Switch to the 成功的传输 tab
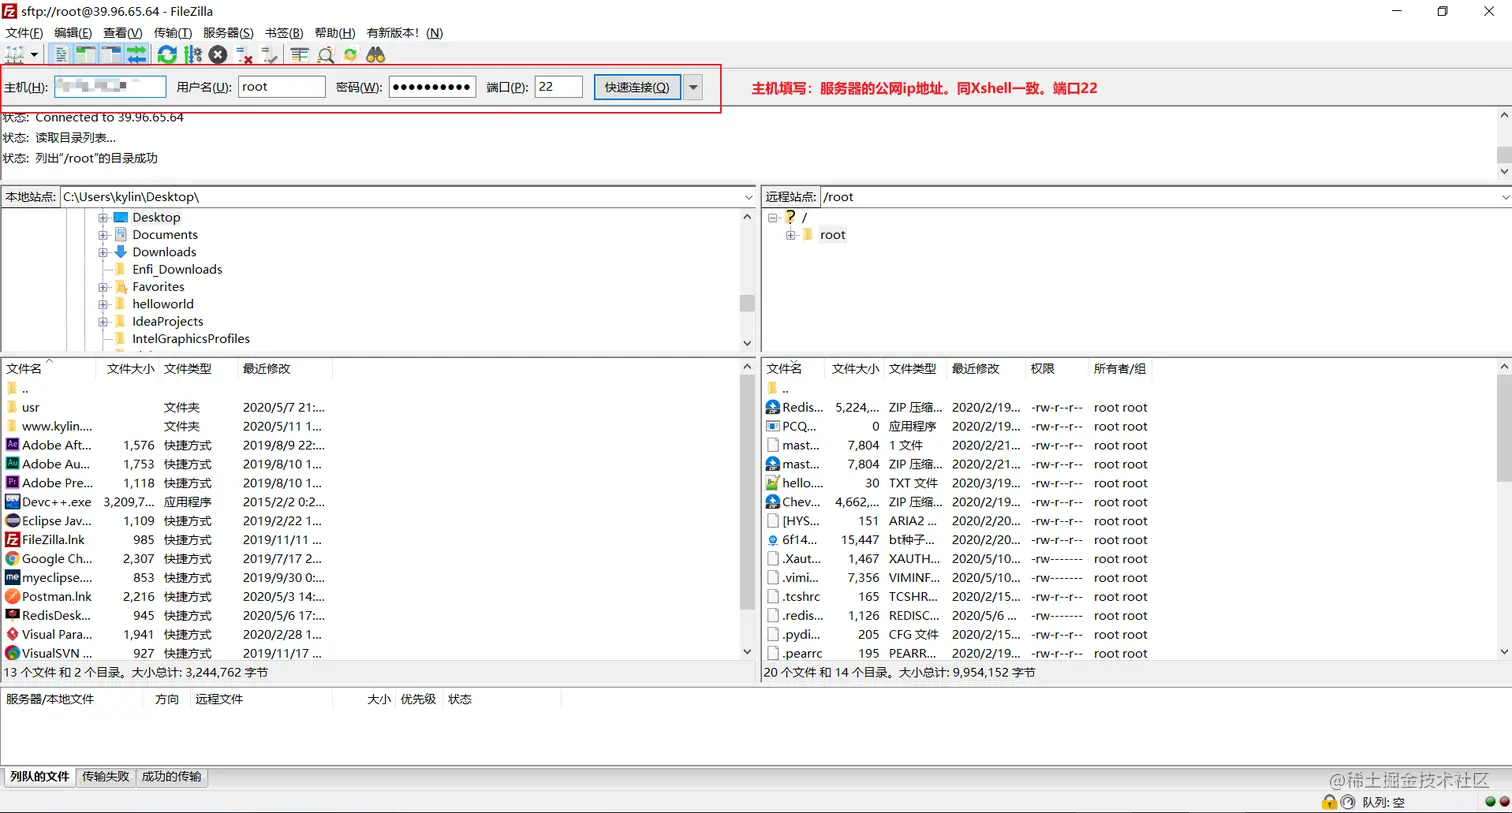 pos(171,777)
